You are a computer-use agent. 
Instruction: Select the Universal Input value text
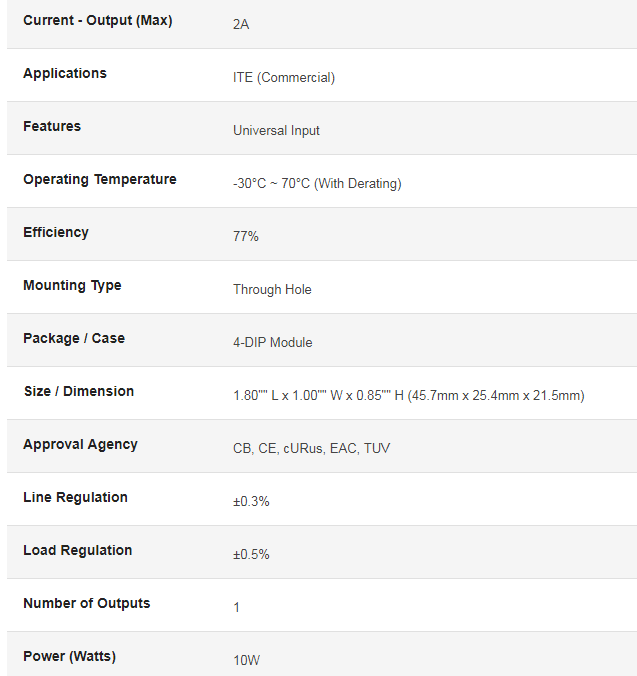point(276,131)
